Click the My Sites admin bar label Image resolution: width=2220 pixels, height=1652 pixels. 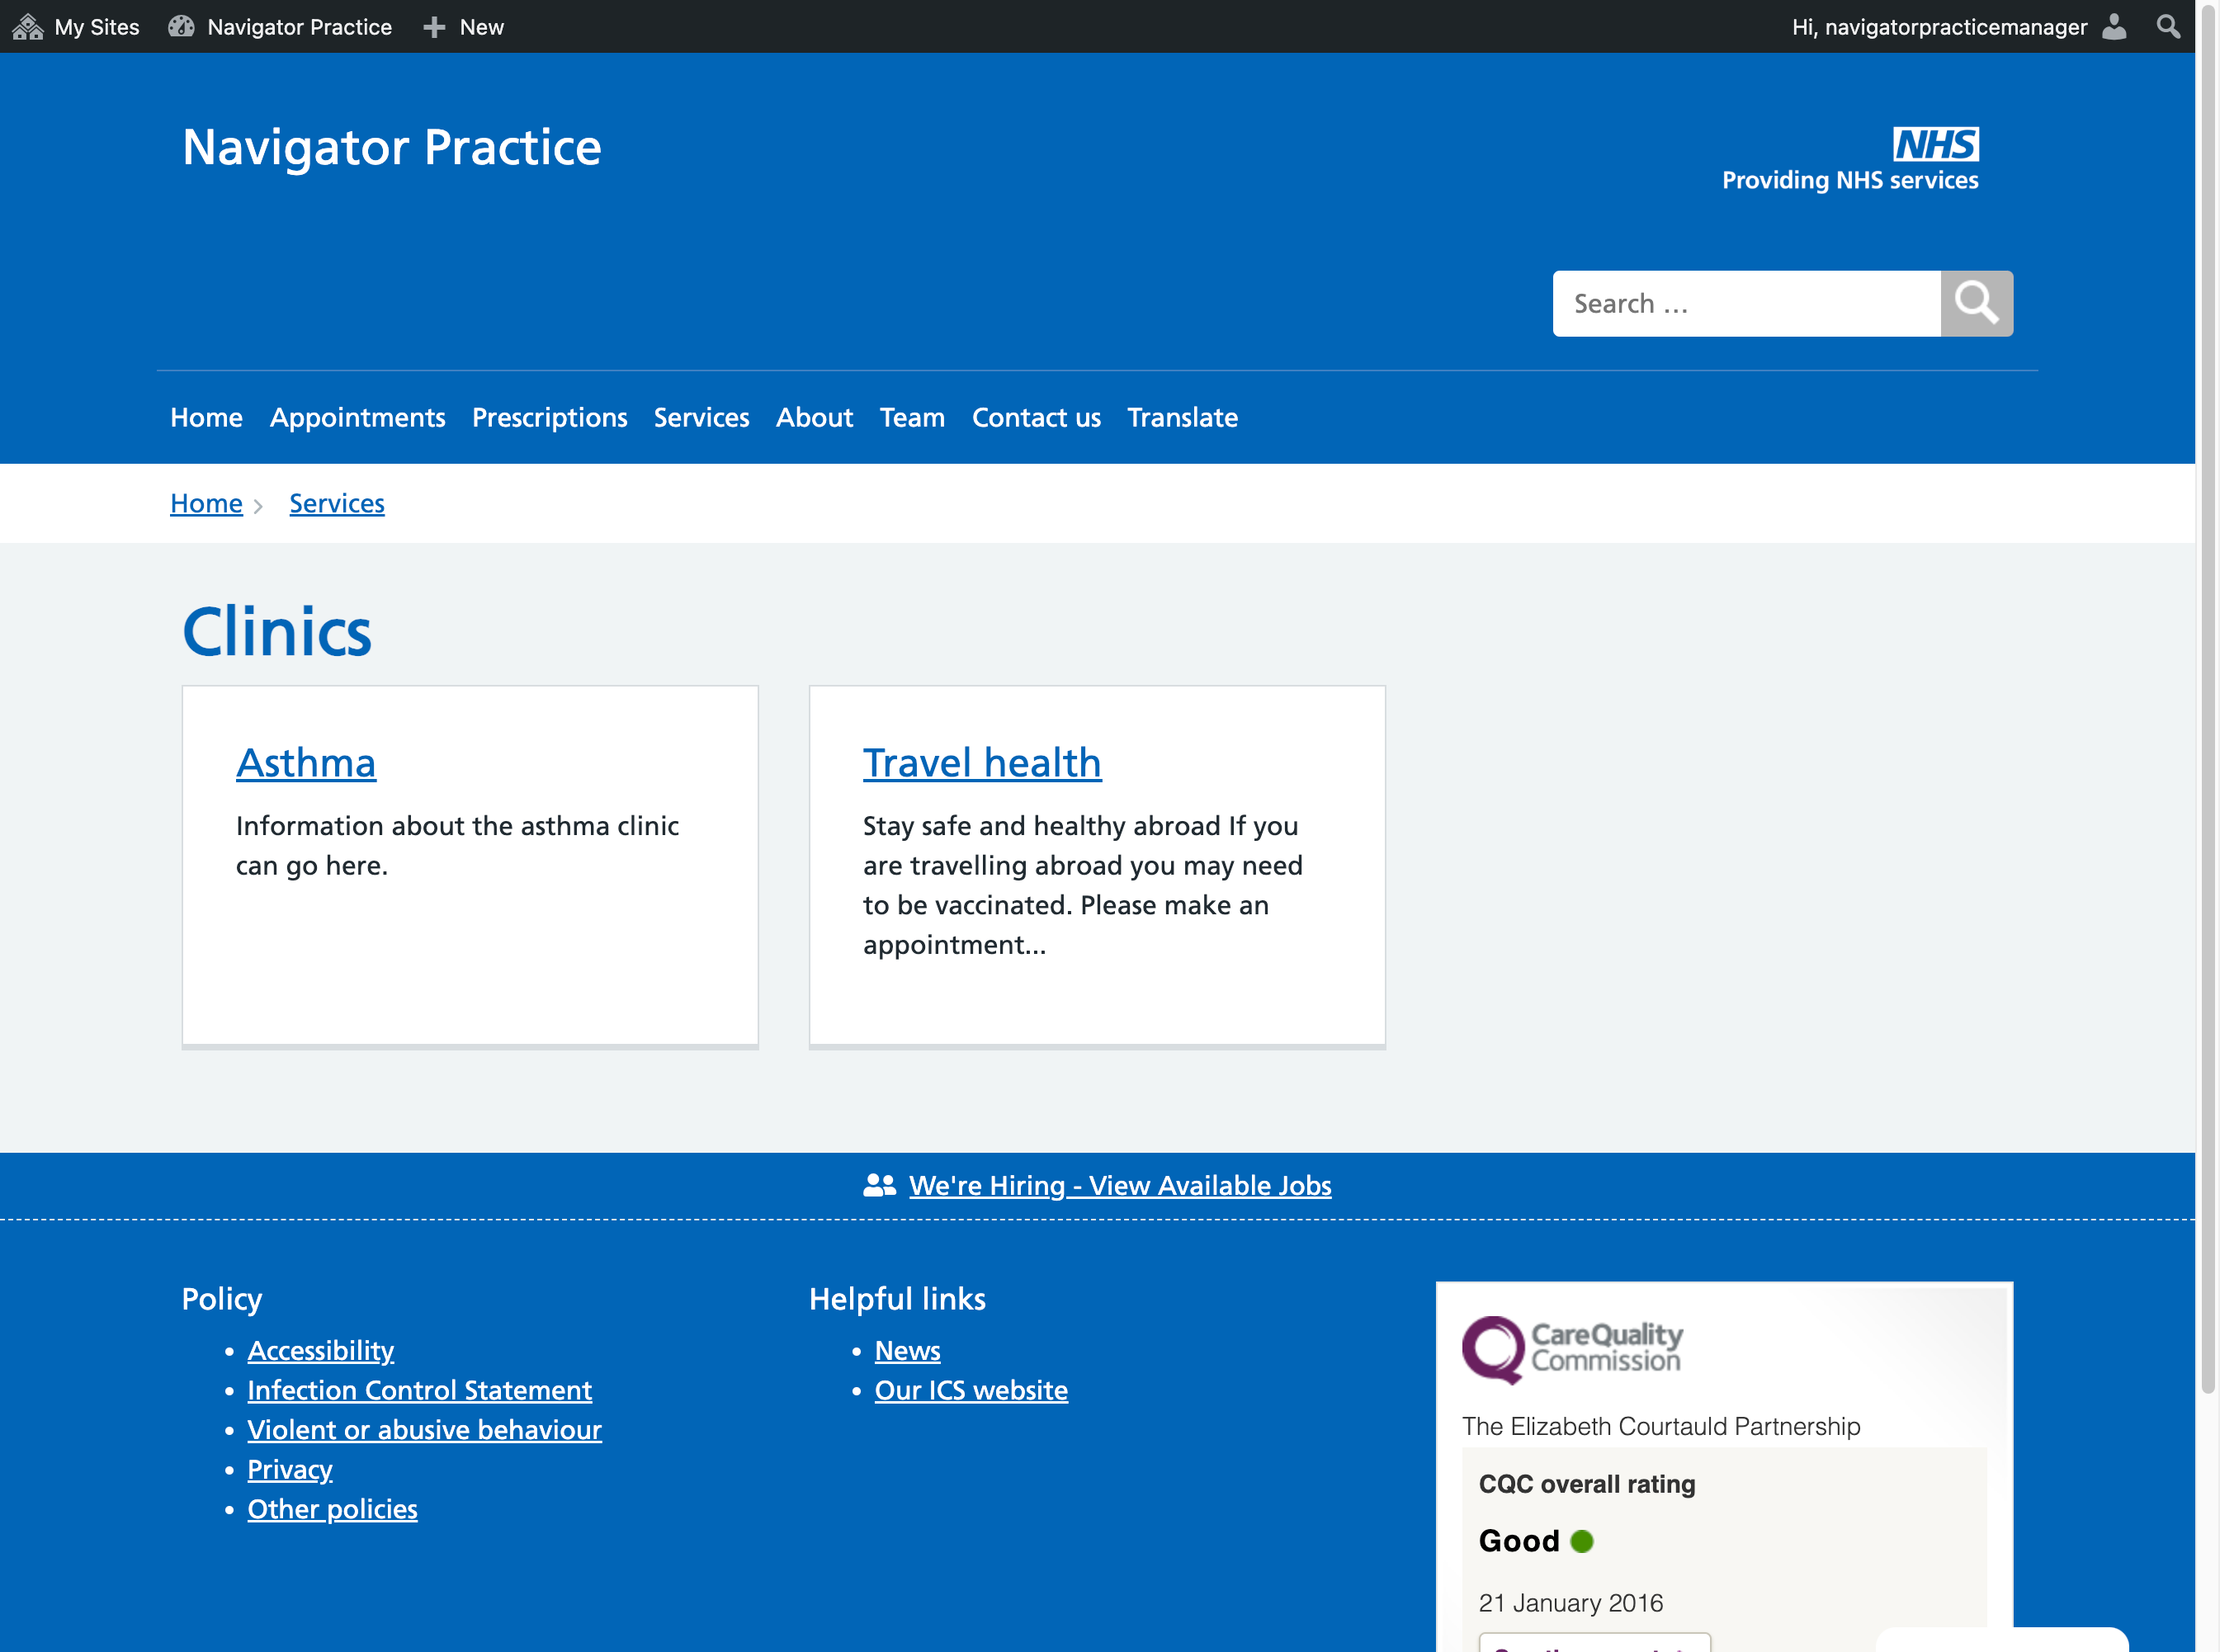[97, 27]
